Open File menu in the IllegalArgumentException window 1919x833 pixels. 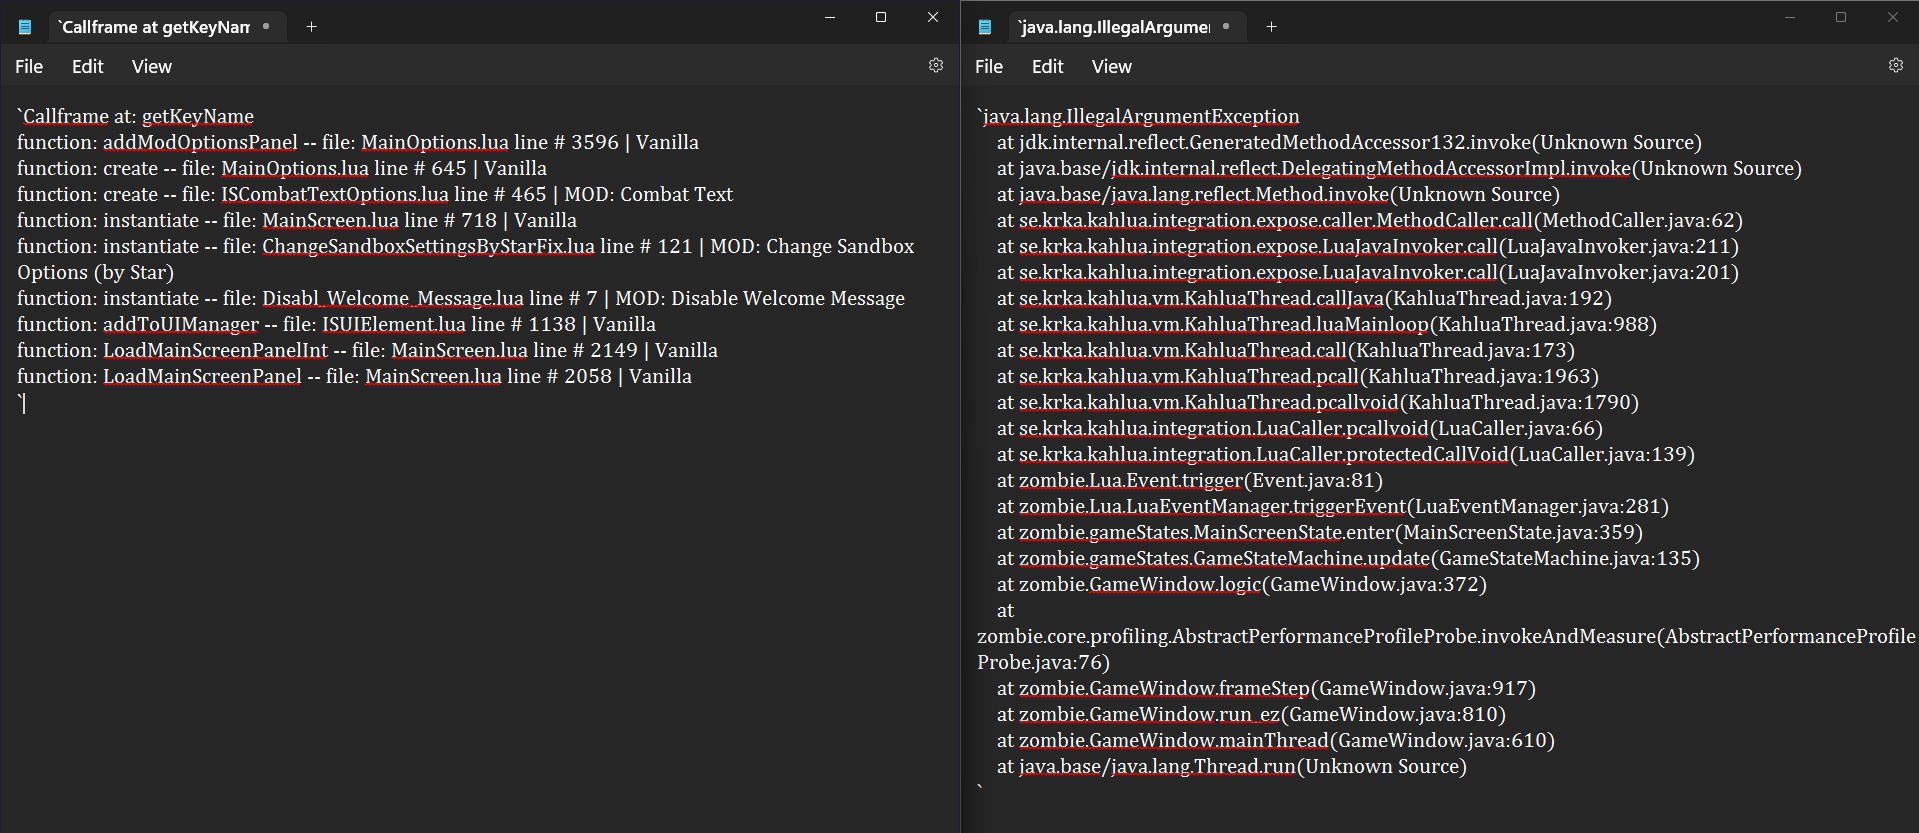click(989, 66)
